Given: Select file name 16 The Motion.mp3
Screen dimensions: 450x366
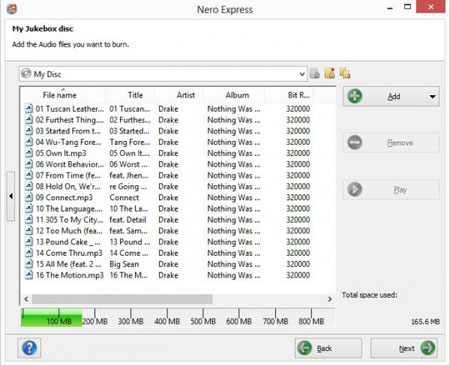Looking at the screenshot, I should (x=69, y=275).
